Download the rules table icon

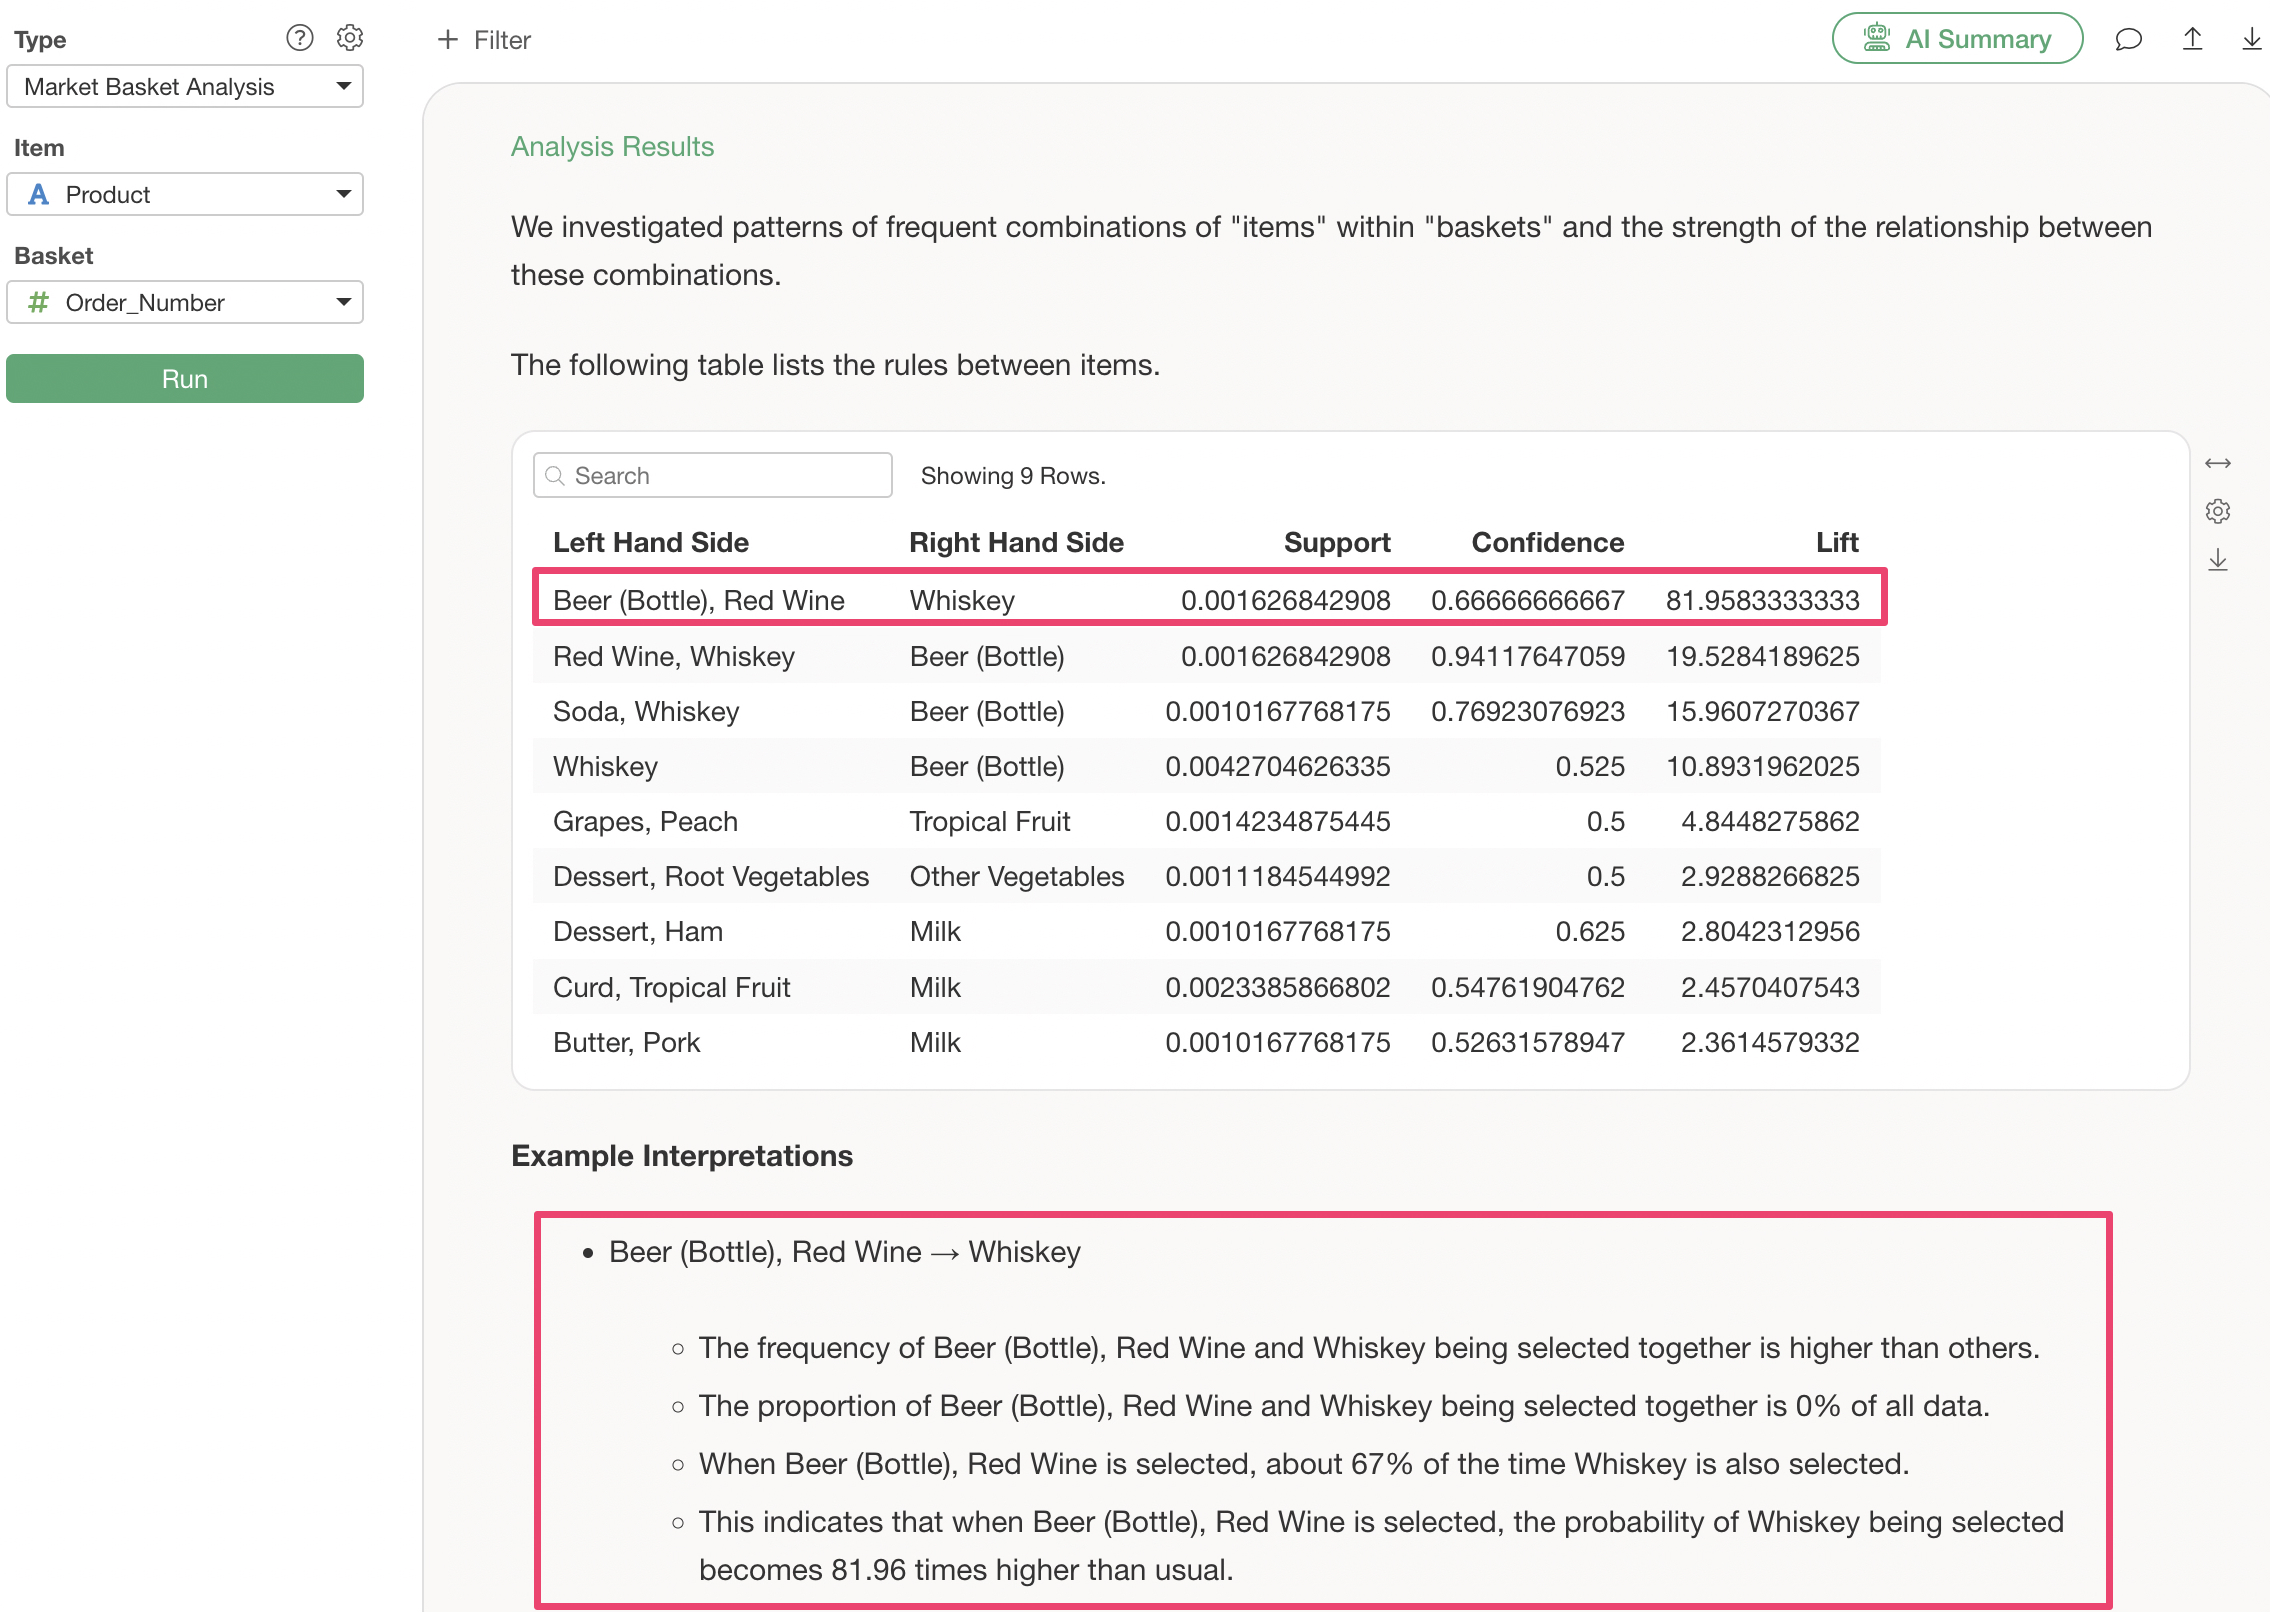[x=2217, y=560]
